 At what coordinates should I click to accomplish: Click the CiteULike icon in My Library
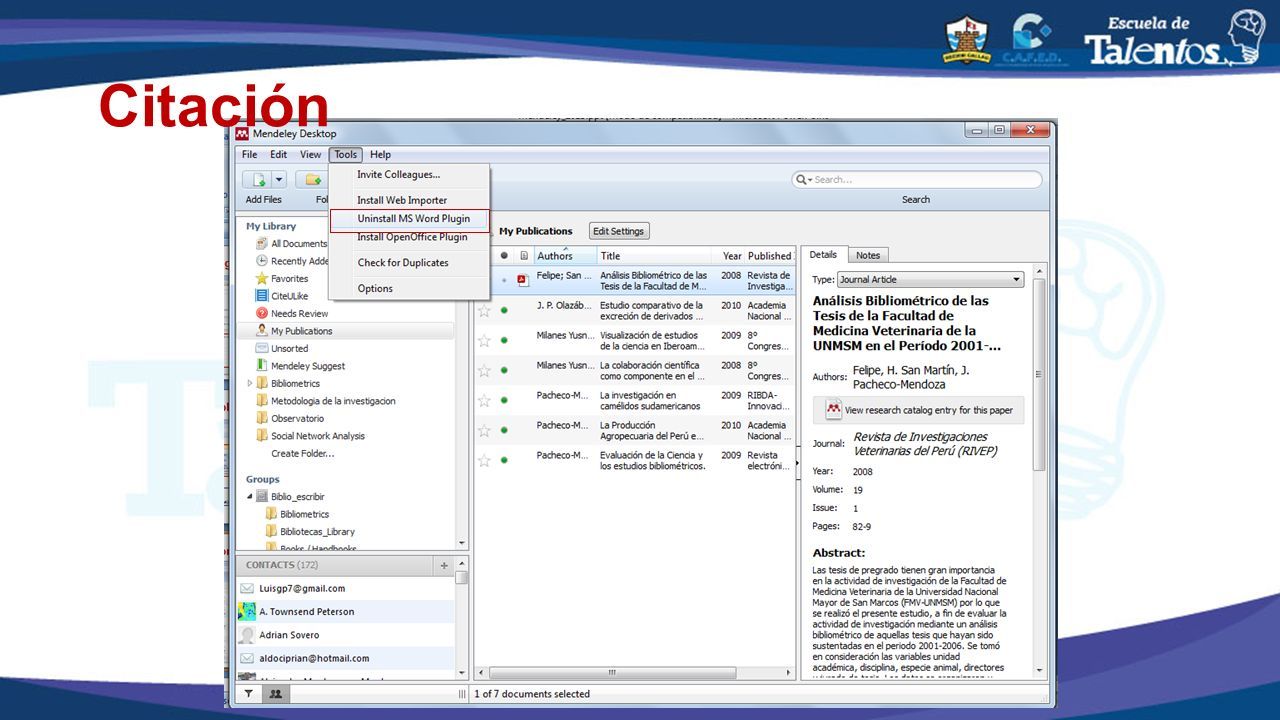[x=262, y=296]
